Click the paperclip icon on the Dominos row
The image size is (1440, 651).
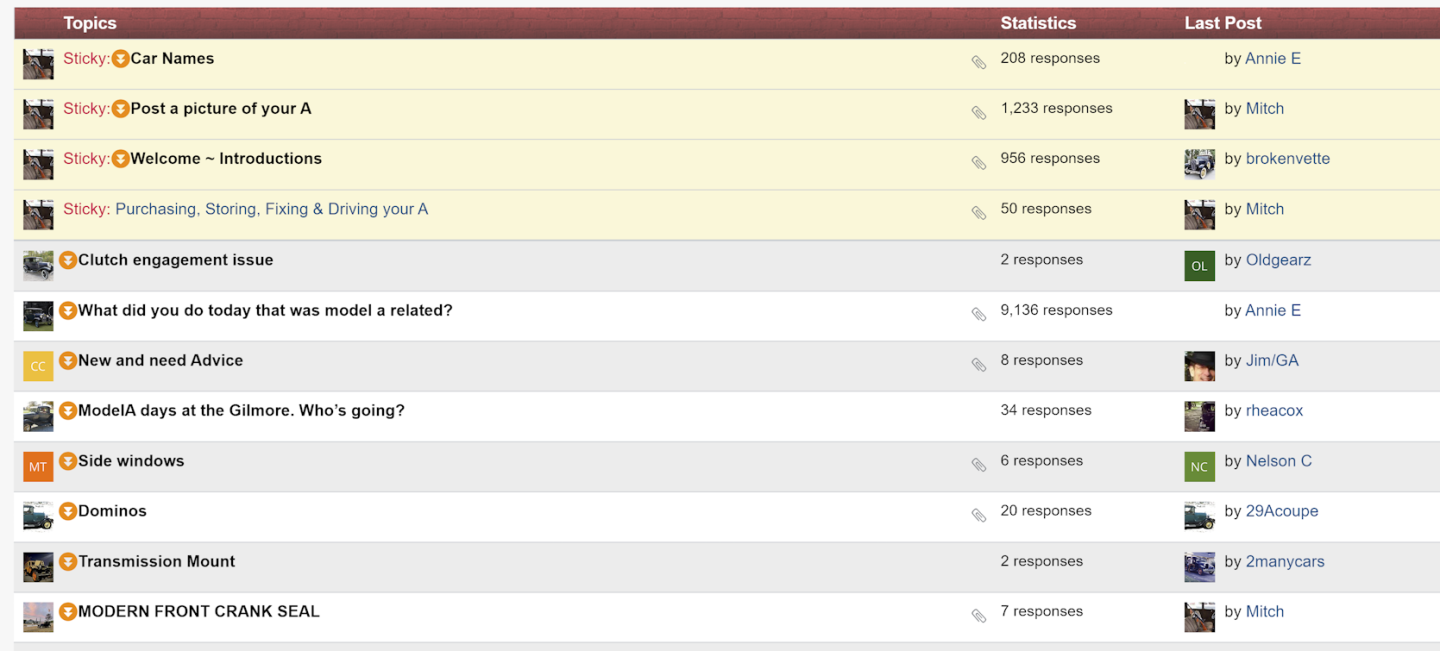979,516
